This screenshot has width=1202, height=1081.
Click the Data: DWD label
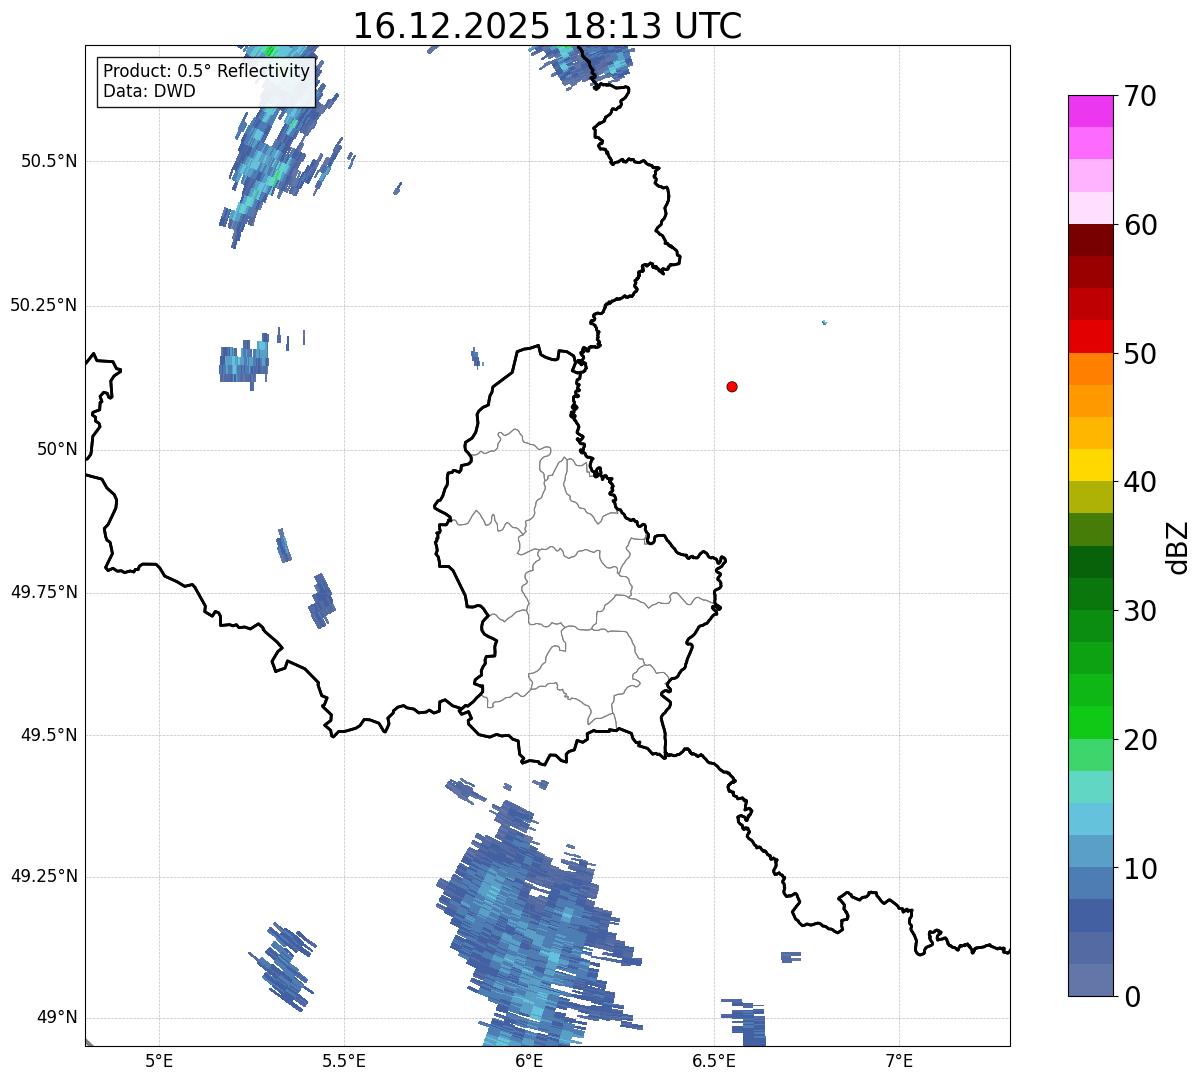149,91
